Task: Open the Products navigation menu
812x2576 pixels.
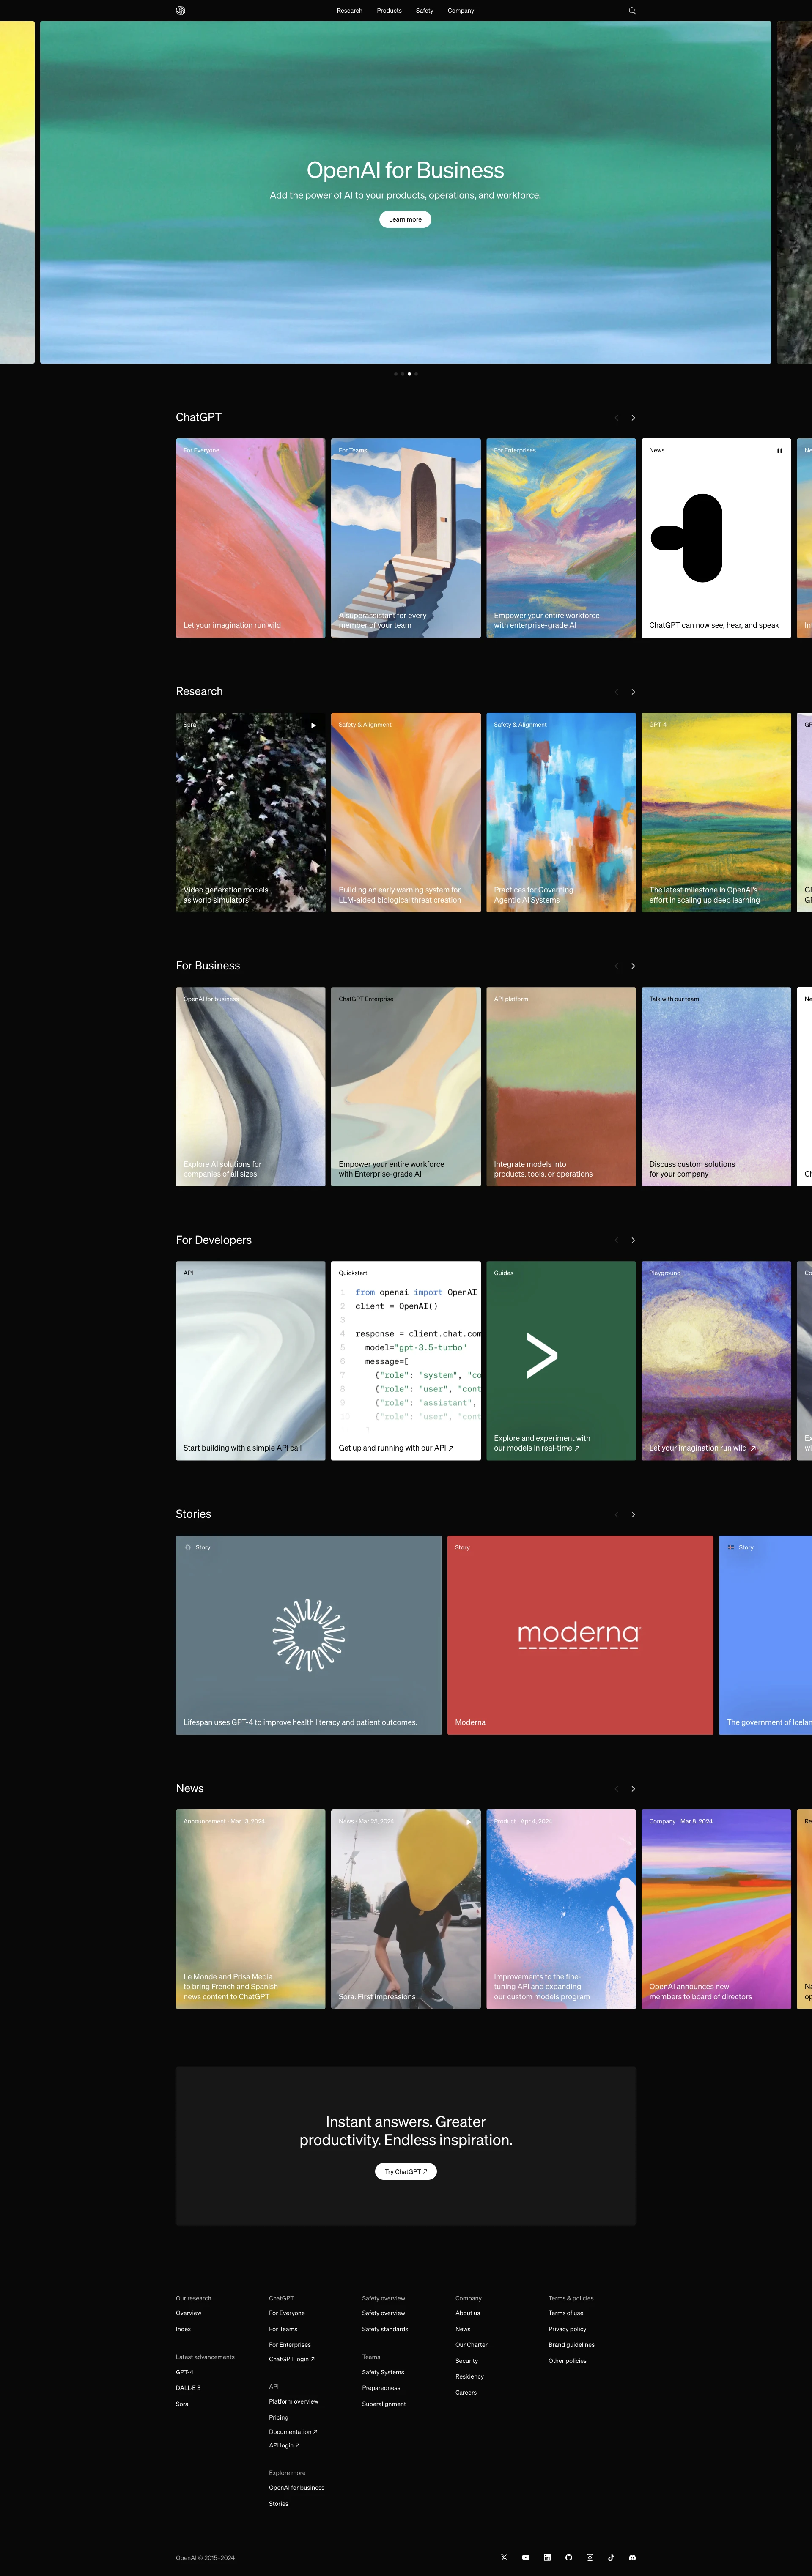Action: (389, 11)
